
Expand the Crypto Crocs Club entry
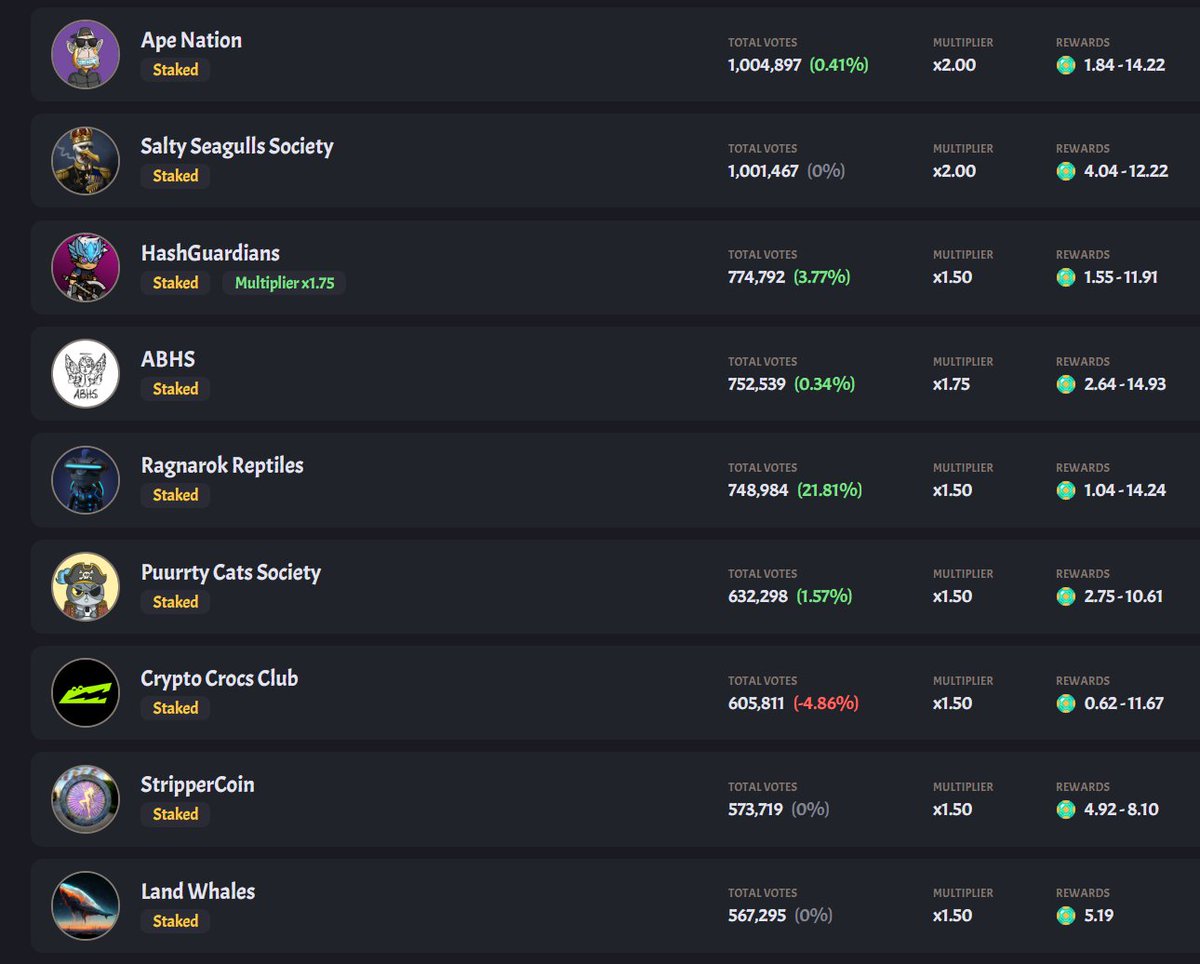(500, 692)
